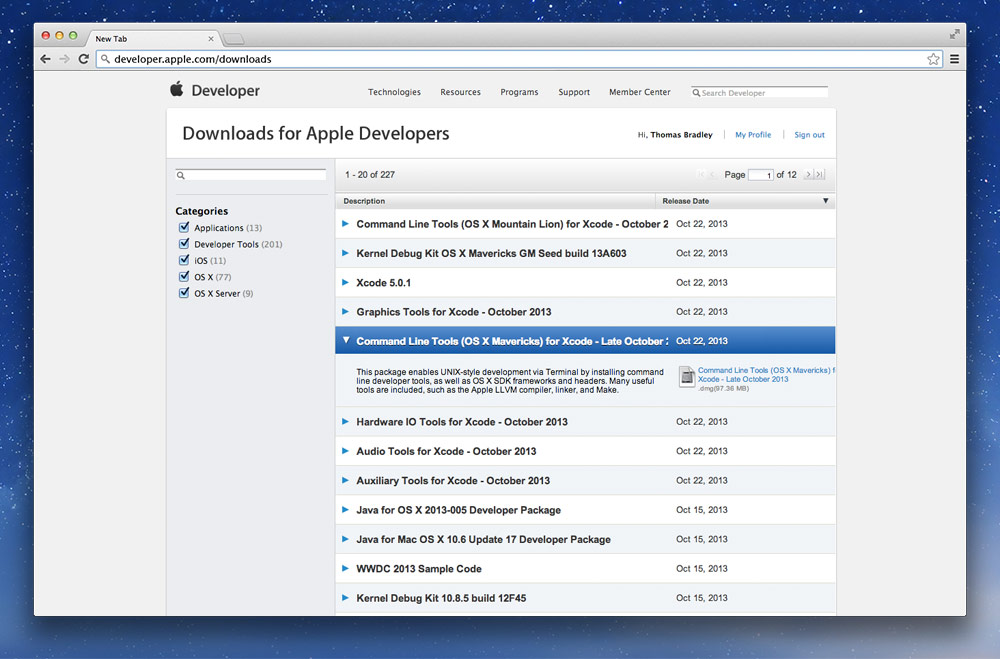Open My Profile link
The width and height of the screenshot is (1000, 659).
(753, 134)
